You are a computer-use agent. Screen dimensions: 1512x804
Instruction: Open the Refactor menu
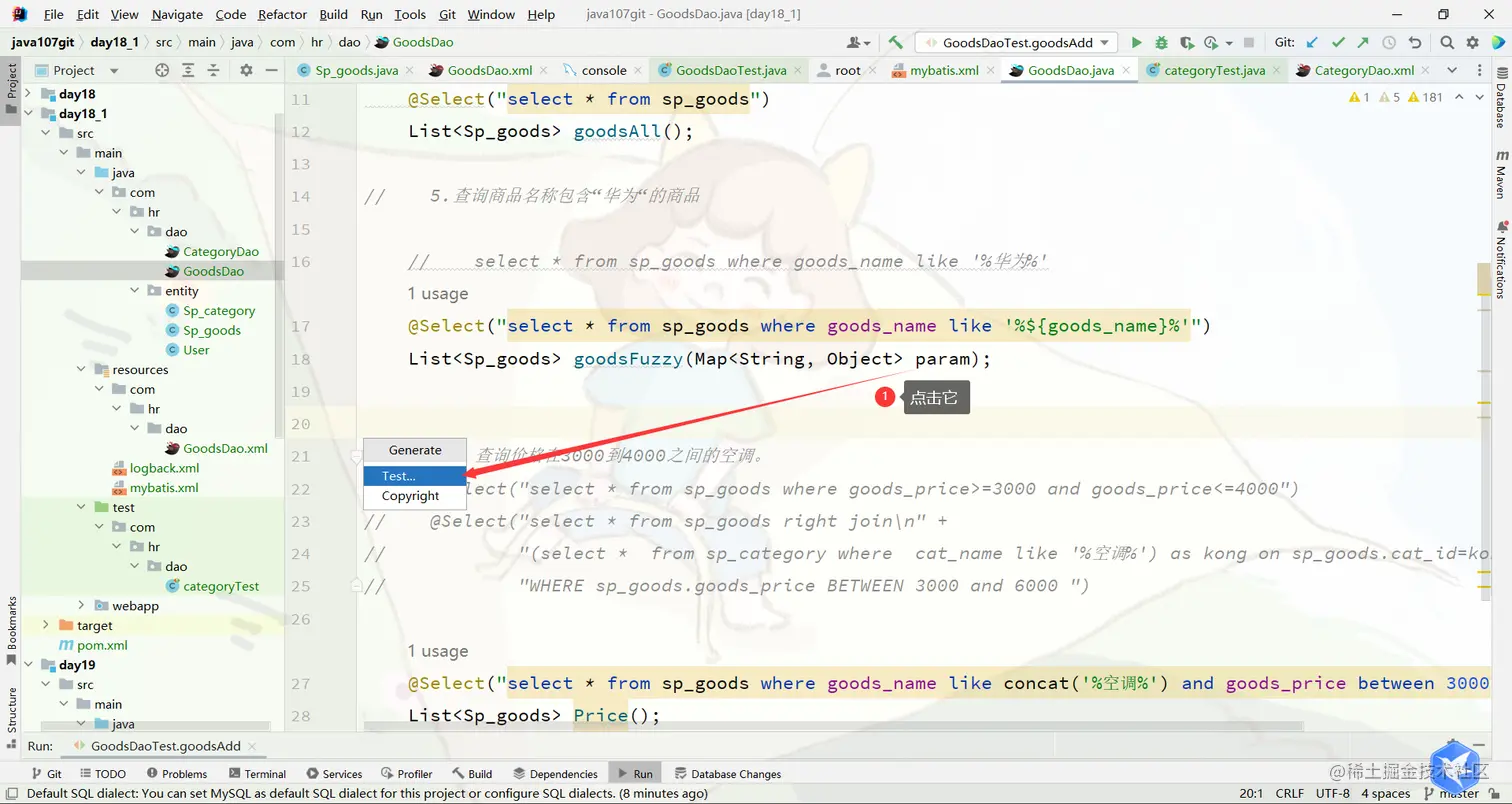(x=282, y=14)
